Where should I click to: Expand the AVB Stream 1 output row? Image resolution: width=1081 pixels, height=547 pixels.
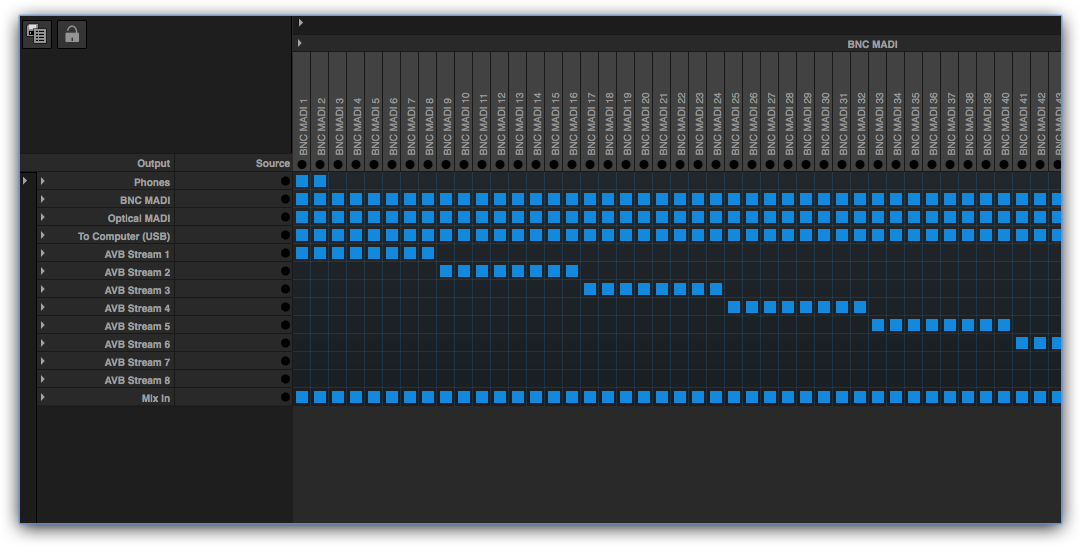pos(43,254)
